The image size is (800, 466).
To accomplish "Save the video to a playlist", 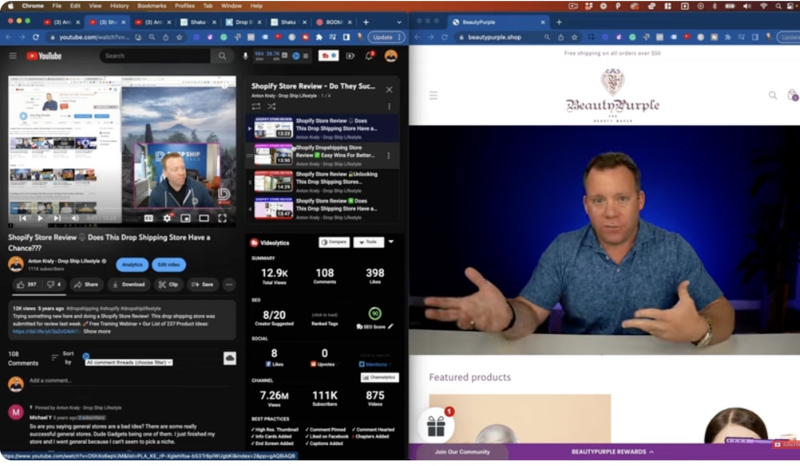I will [203, 284].
